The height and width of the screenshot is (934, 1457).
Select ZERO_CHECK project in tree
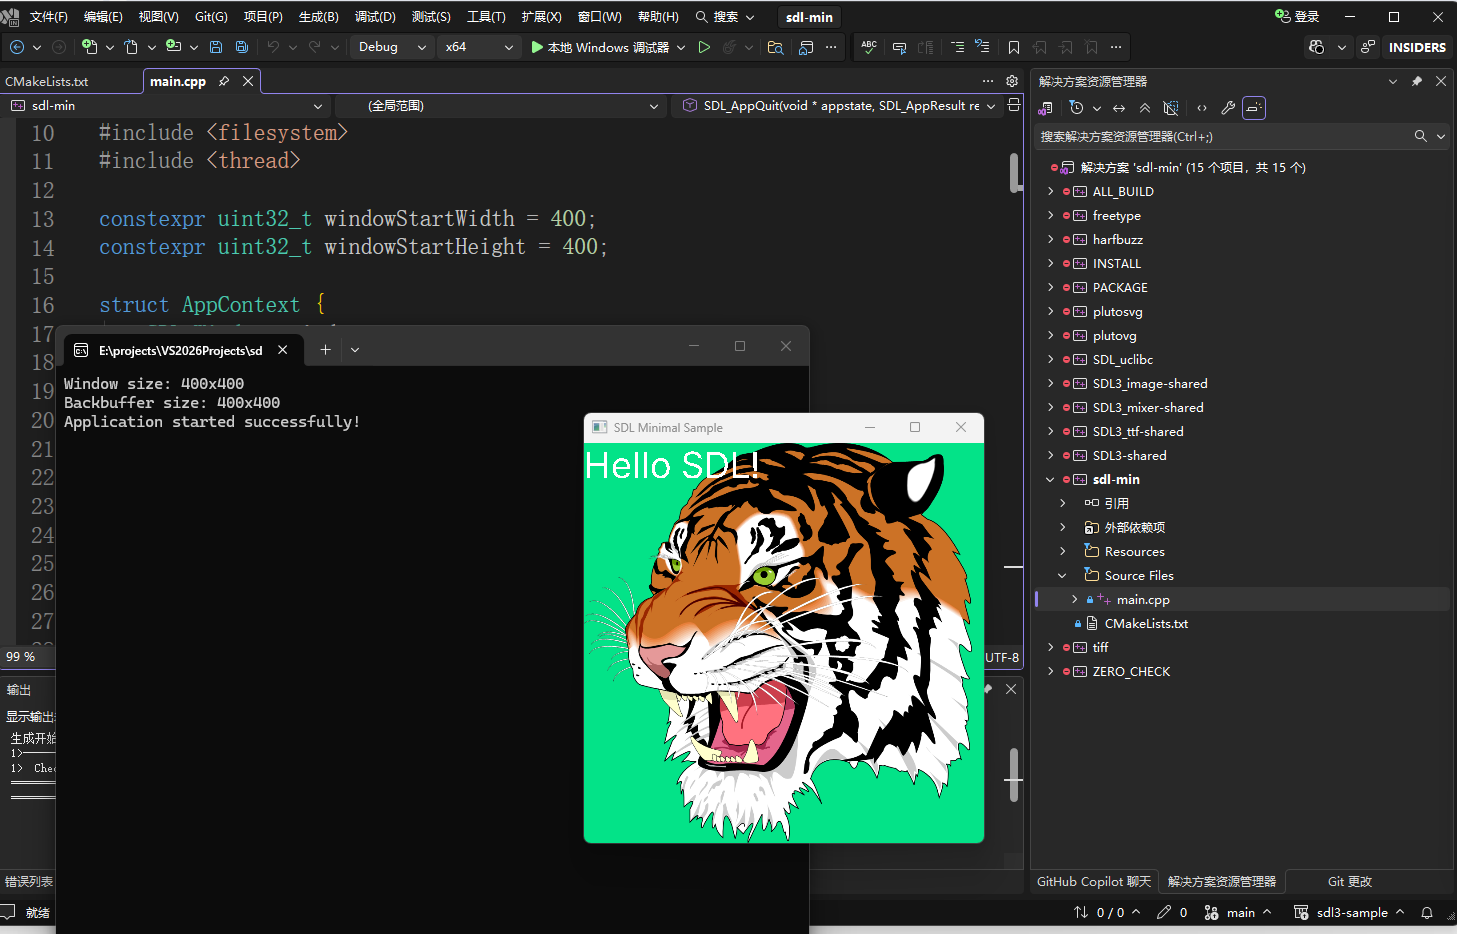(x=1131, y=671)
